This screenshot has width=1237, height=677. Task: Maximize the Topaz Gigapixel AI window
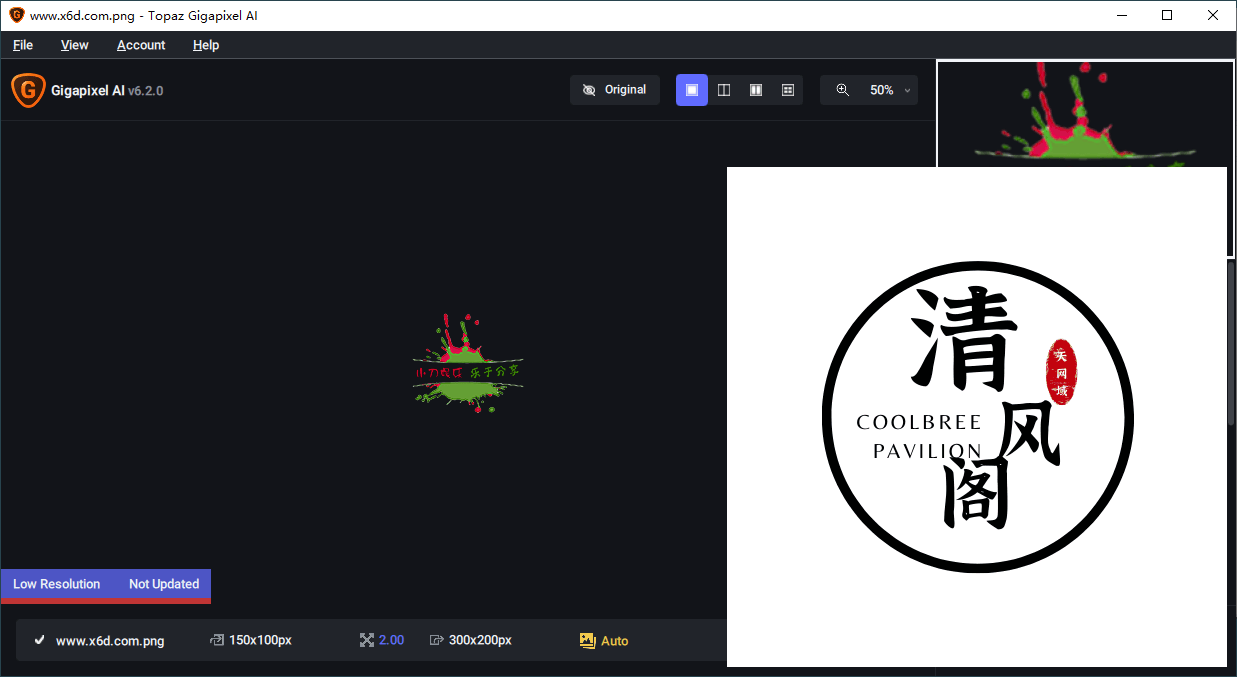(1167, 15)
